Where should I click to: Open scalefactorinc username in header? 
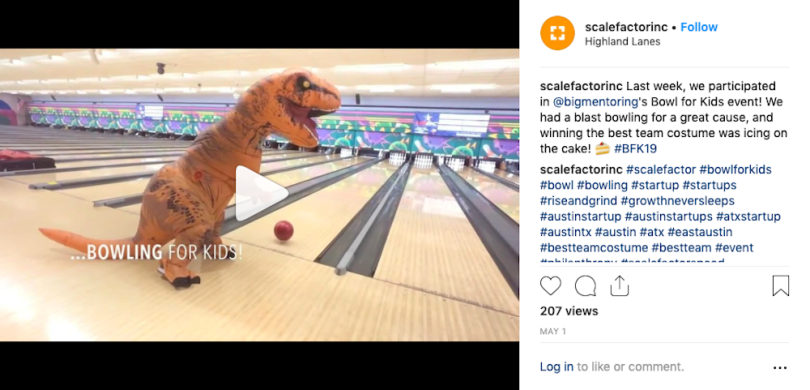pyautogui.click(x=626, y=27)
